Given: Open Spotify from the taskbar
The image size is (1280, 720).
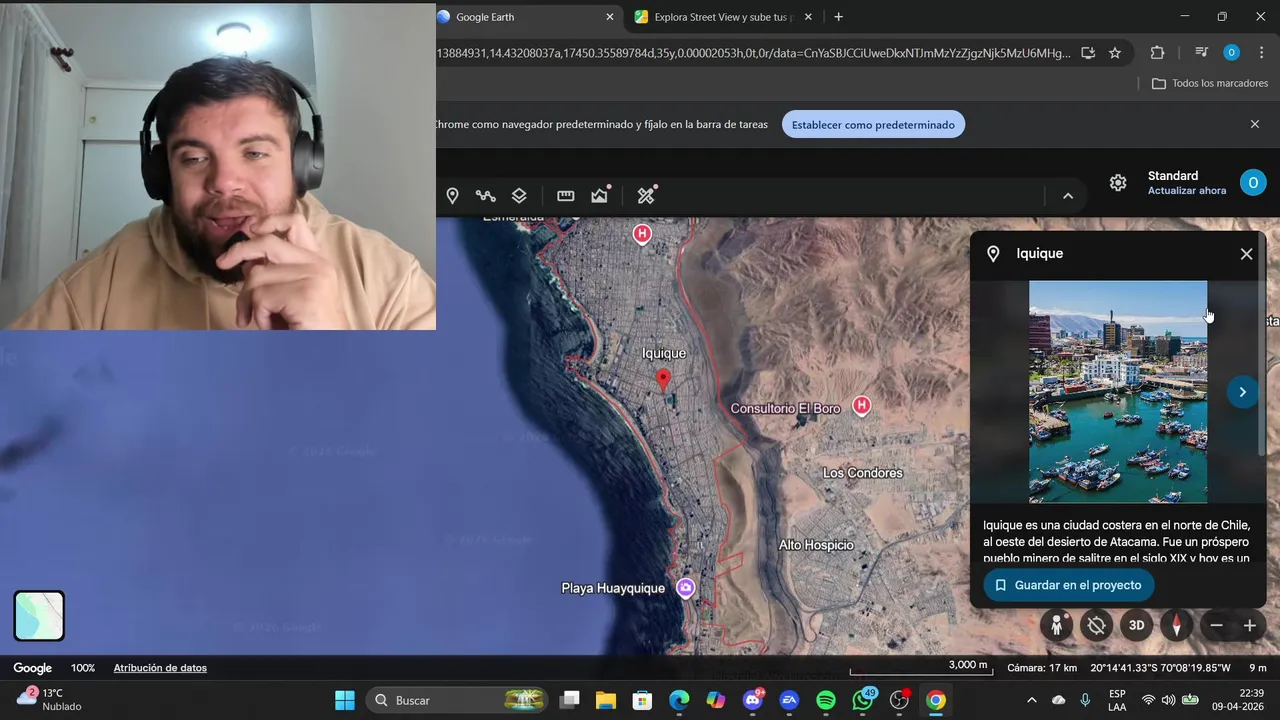Looking at the screenshot, I should [826, 700].
